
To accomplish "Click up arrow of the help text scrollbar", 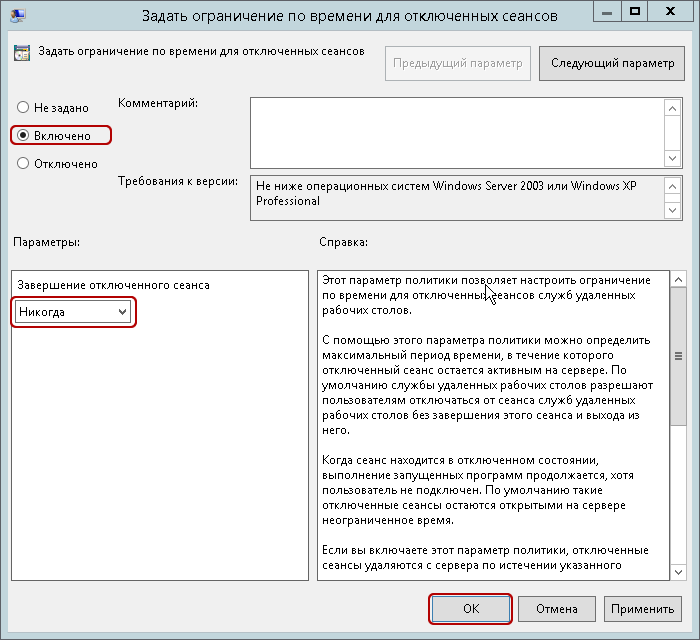I will [x=679, y=279].
